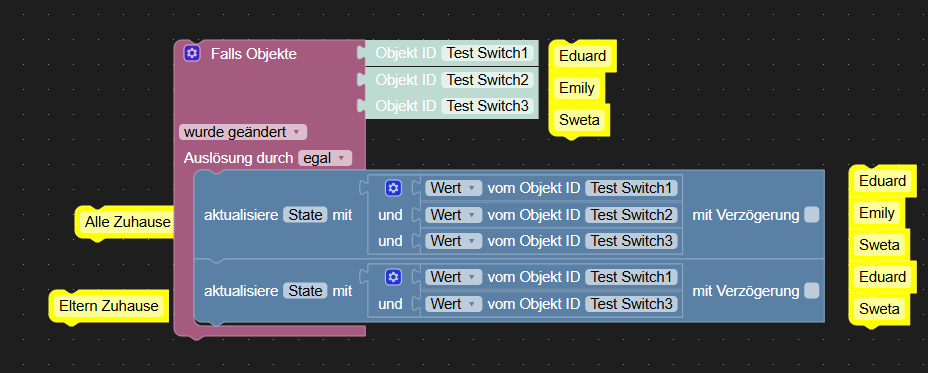
Task: Click the 'Falls Objekte' block title
Action: coord(254,54)
